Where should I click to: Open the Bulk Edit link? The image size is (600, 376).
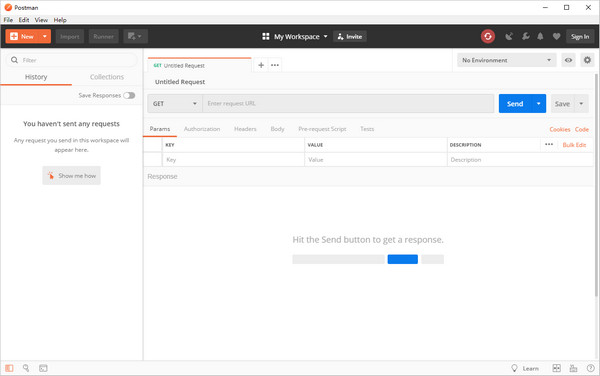click(574, 145)
